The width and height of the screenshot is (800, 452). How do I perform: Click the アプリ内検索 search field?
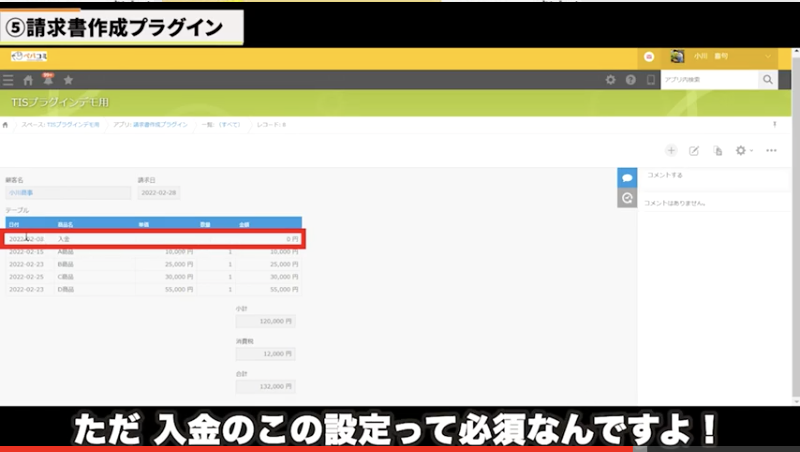click(x=709, y=80)
